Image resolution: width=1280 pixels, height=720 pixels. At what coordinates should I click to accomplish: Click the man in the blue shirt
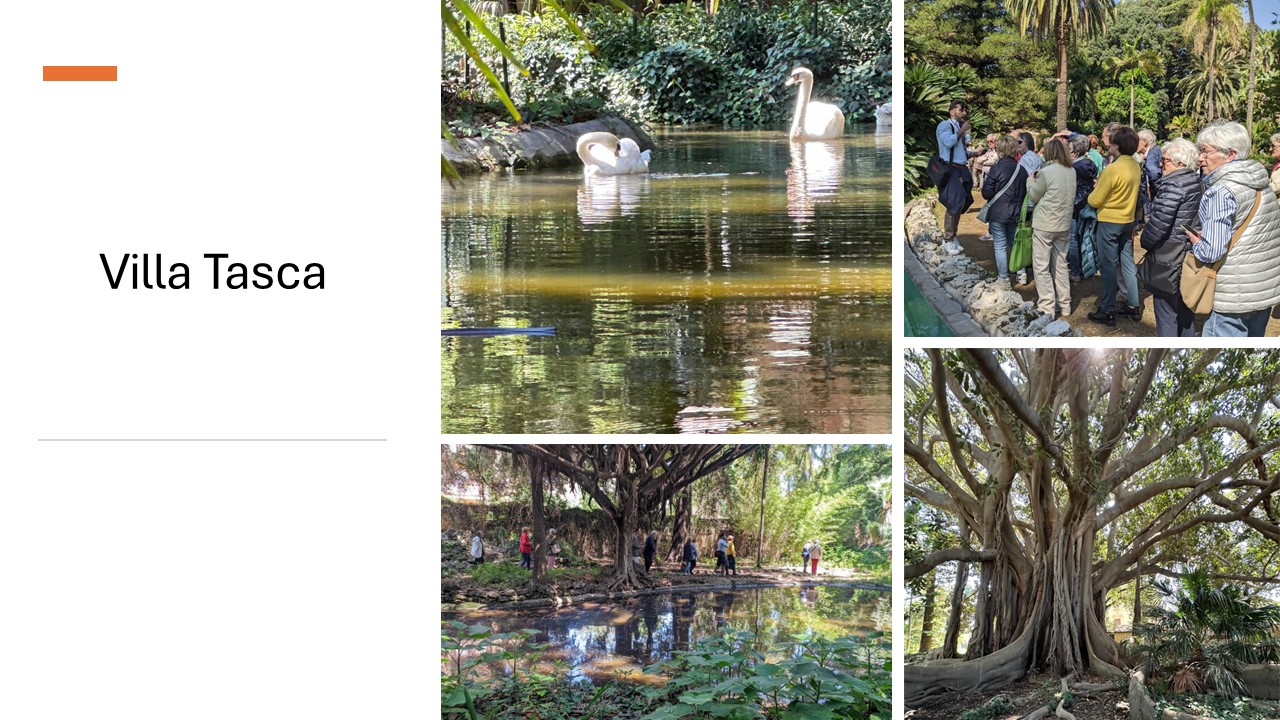(x=953, y=175)
